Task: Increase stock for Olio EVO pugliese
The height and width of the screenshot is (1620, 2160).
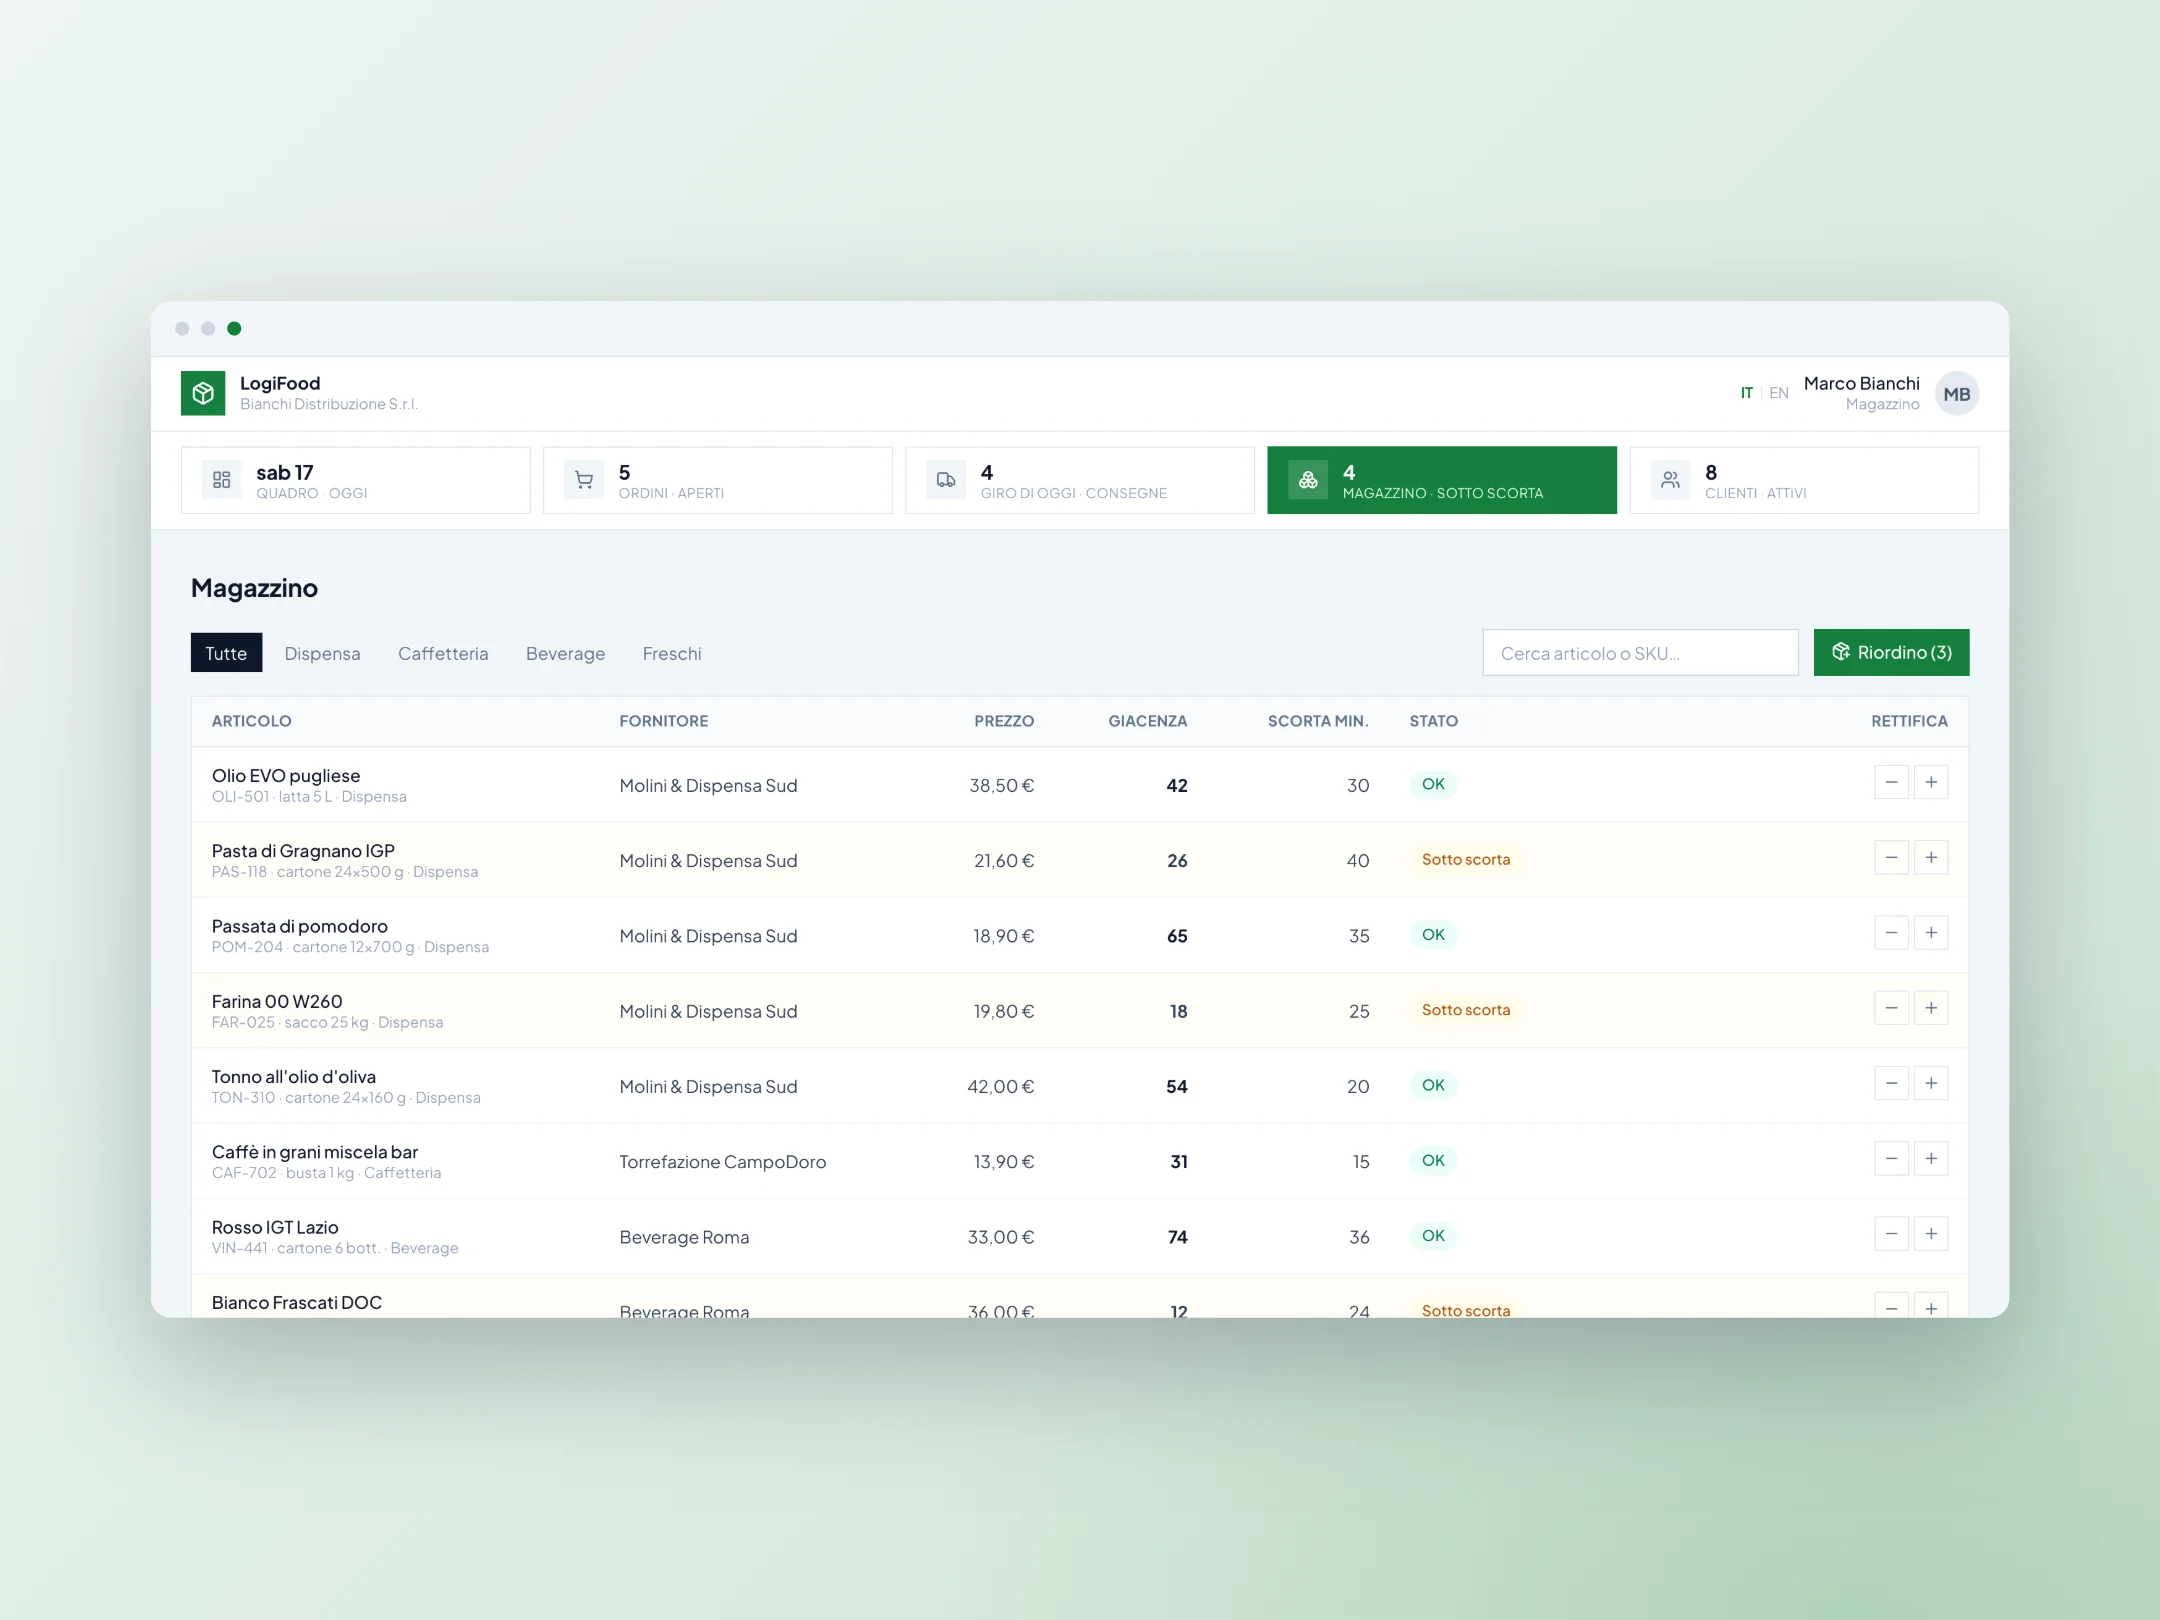Action: (x=1930, y=783)
